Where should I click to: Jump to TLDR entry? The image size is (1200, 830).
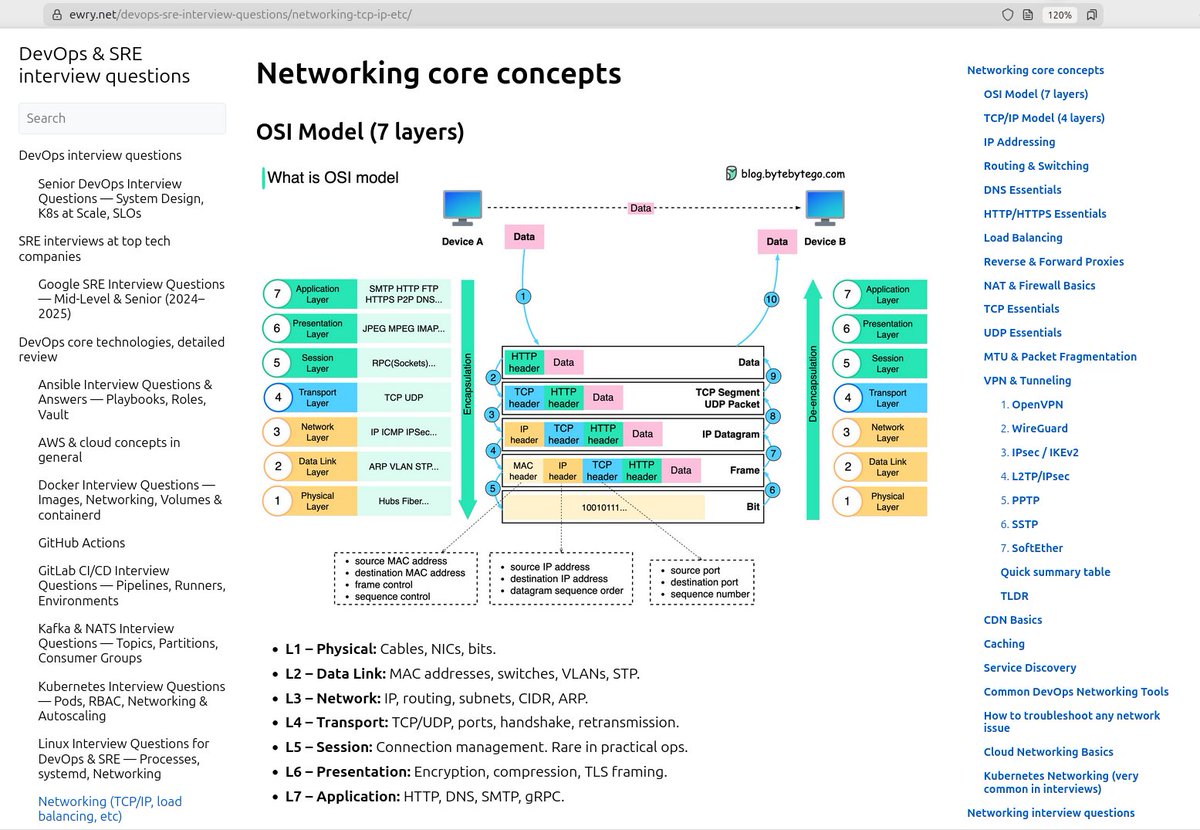pos(1014,596)
